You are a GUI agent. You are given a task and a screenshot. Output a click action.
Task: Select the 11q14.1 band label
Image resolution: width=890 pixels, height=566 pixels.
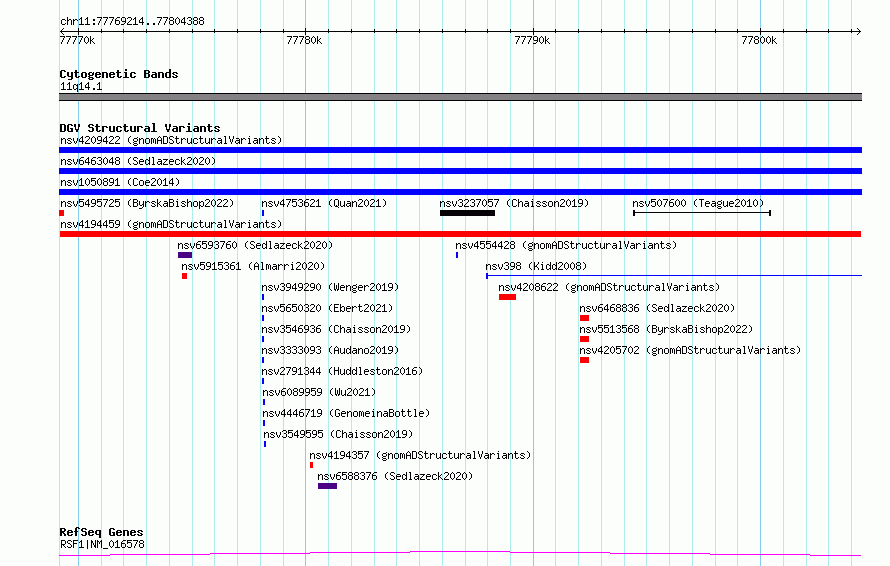click(81, 86)
